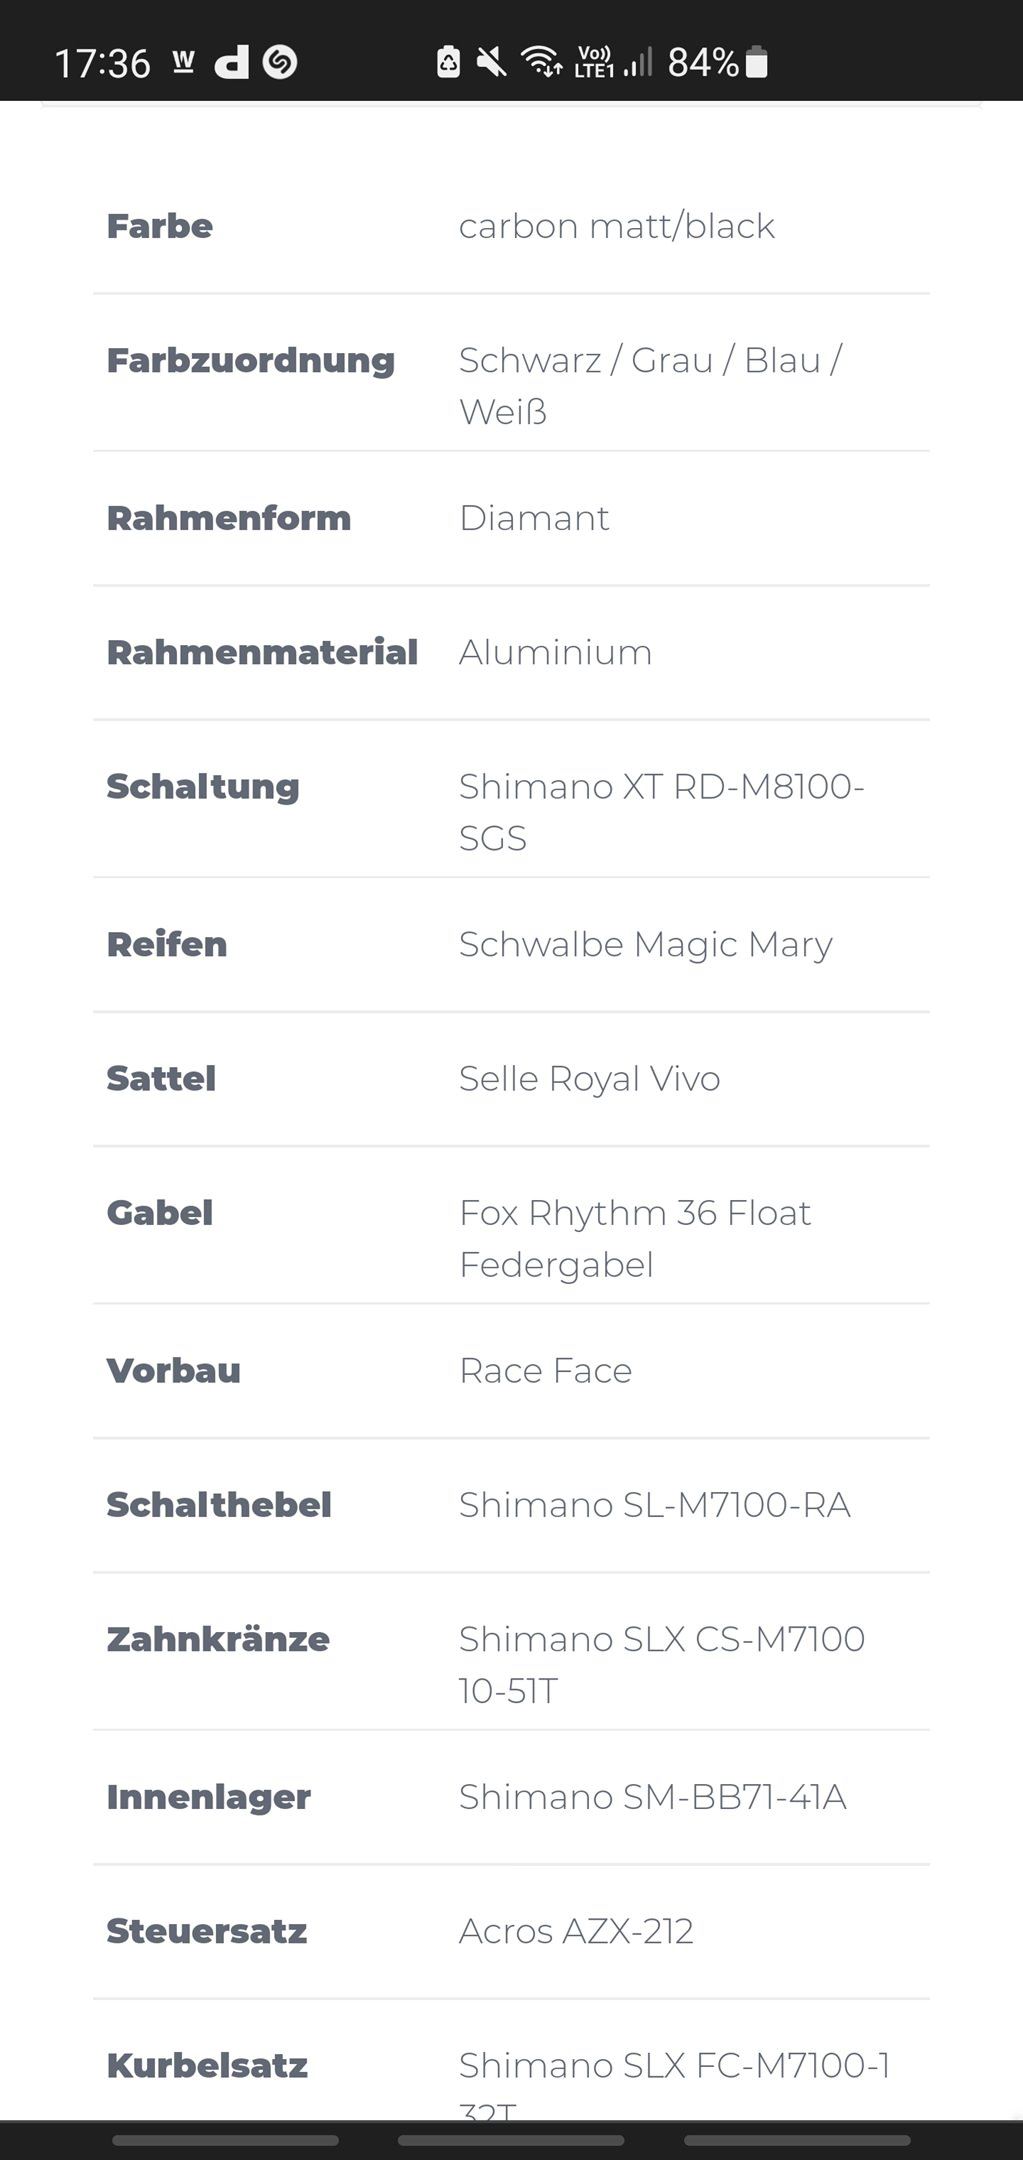This screenshot has height=2160, width=1023.
Task: Tap the 'Acros AZX-212' Steuersatz value
Action: (575, 1931)
